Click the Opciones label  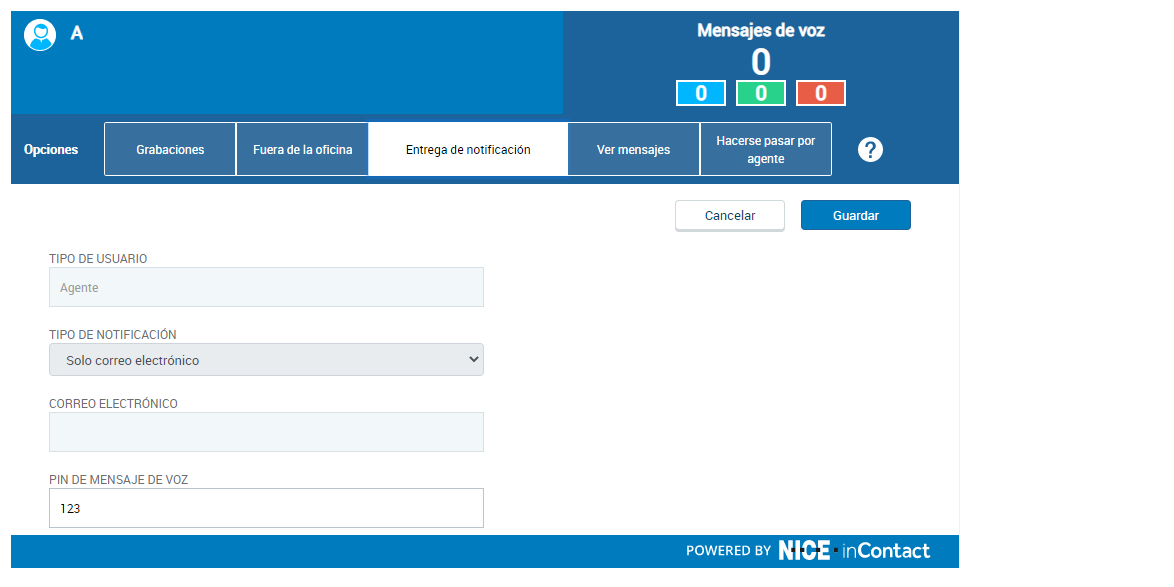tap(51, 150)
